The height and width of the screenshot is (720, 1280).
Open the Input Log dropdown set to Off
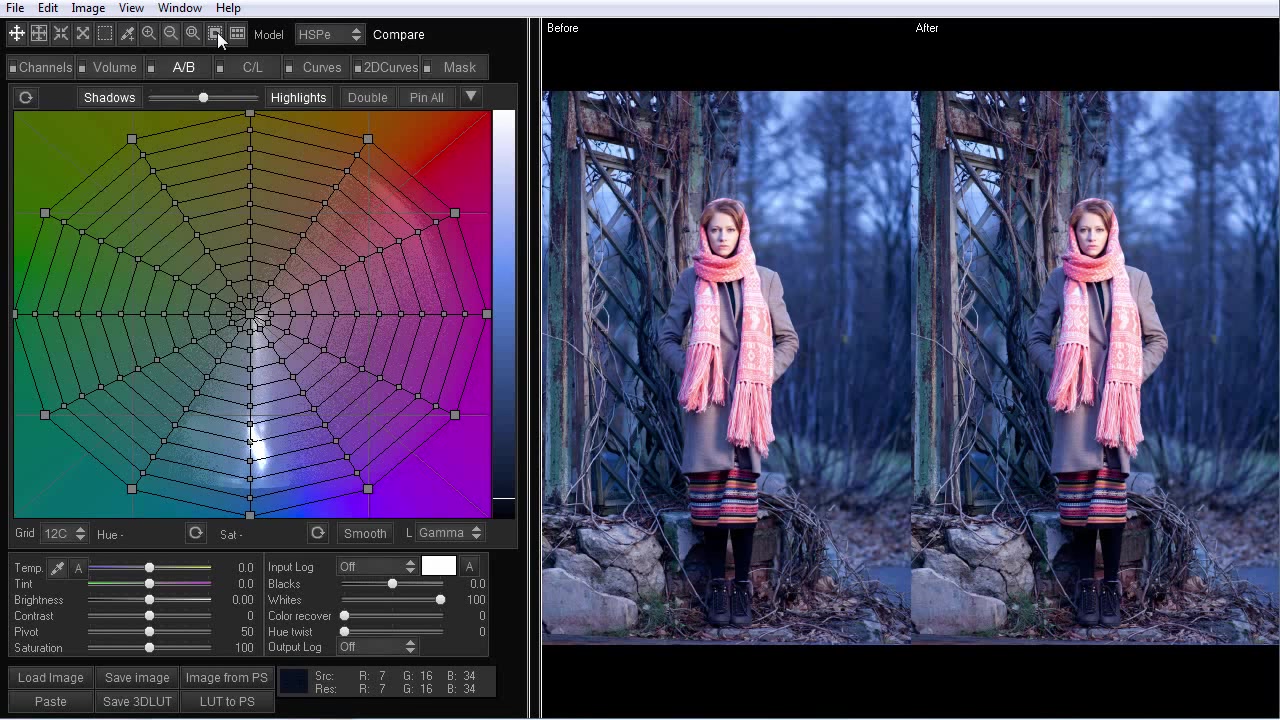coord(377,566)
